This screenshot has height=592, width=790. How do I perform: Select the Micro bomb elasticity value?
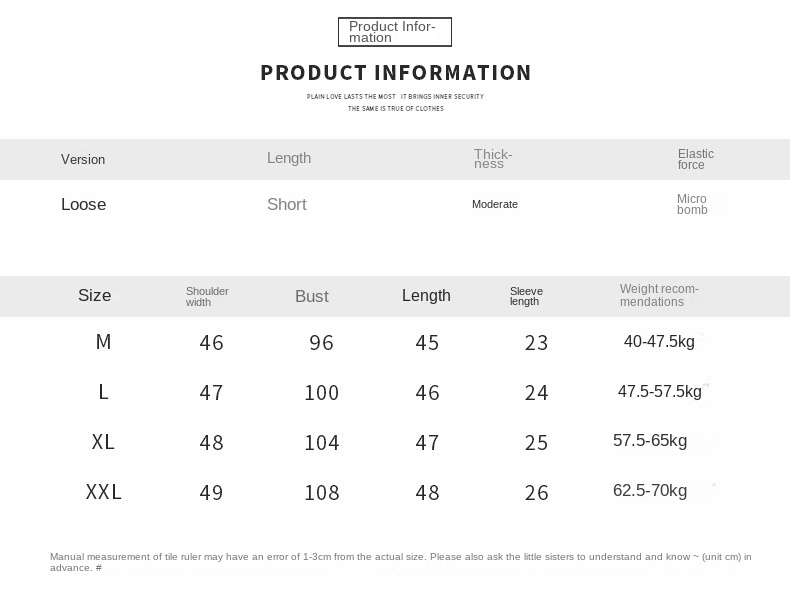coord(692,205)
